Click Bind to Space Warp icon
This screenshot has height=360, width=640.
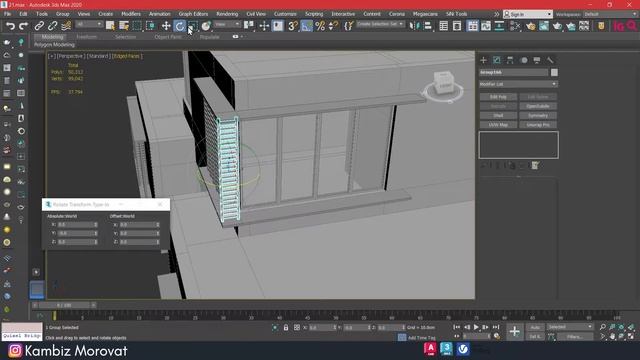click(66, 26)
